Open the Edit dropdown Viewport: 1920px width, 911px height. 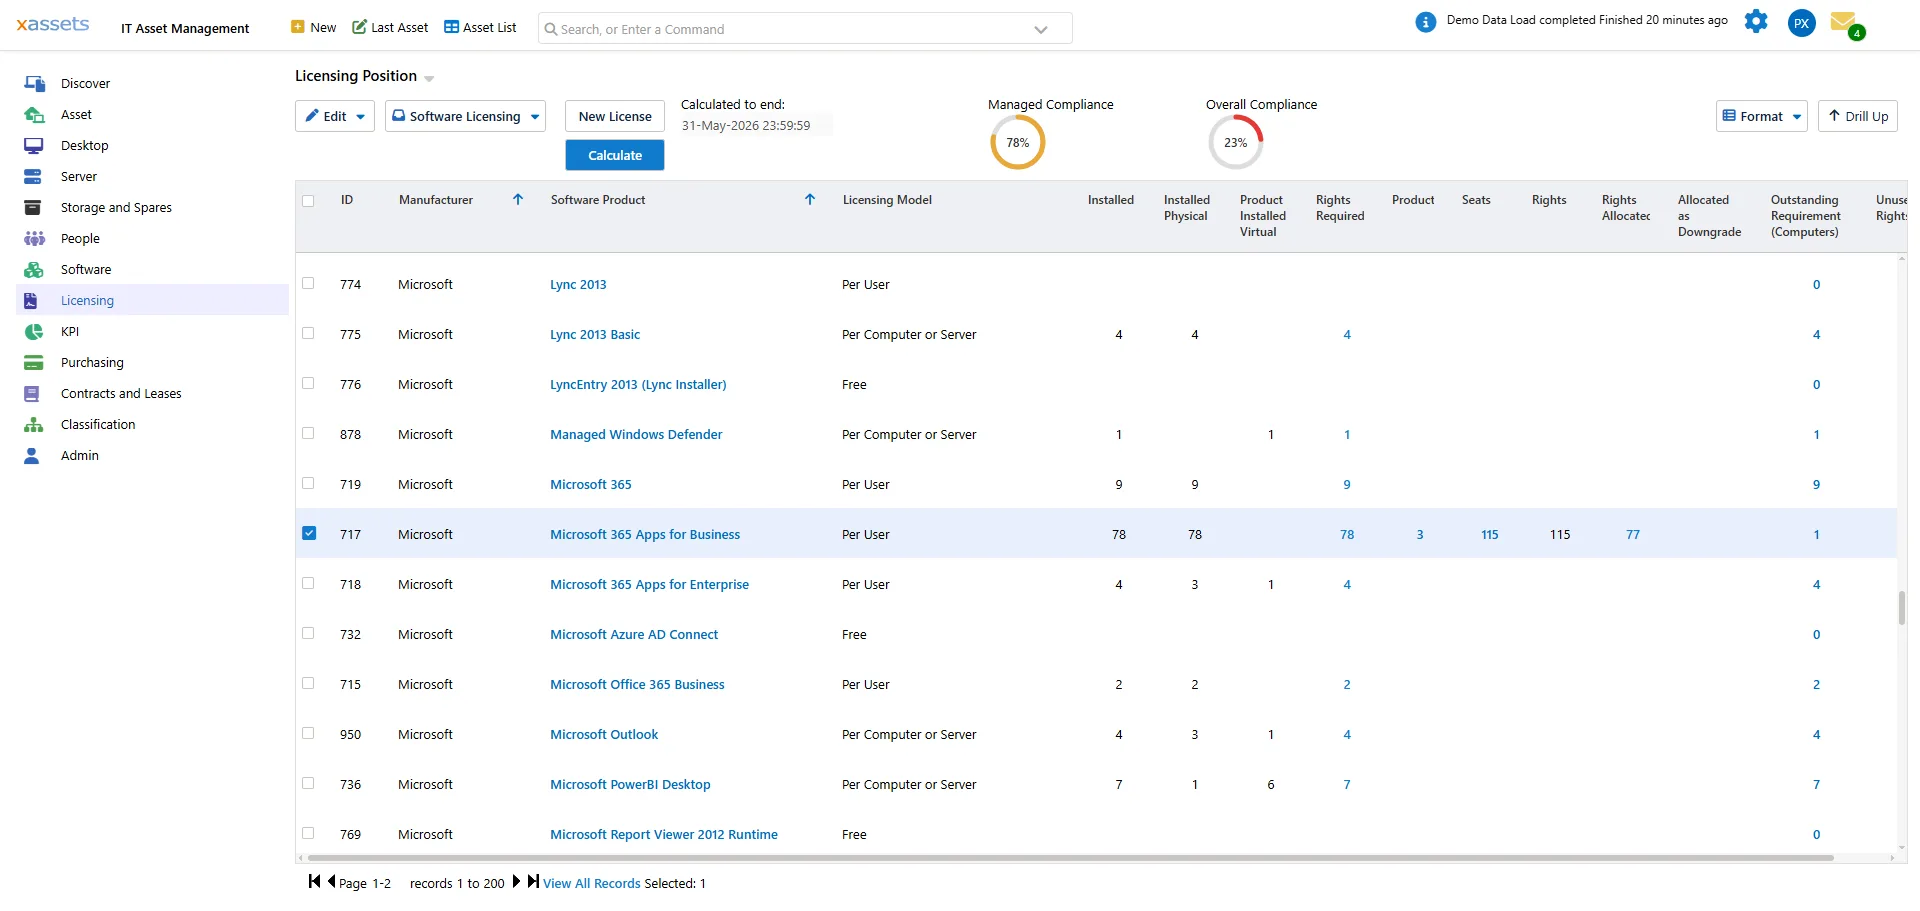pyautogui.click(x=335, y=116)
